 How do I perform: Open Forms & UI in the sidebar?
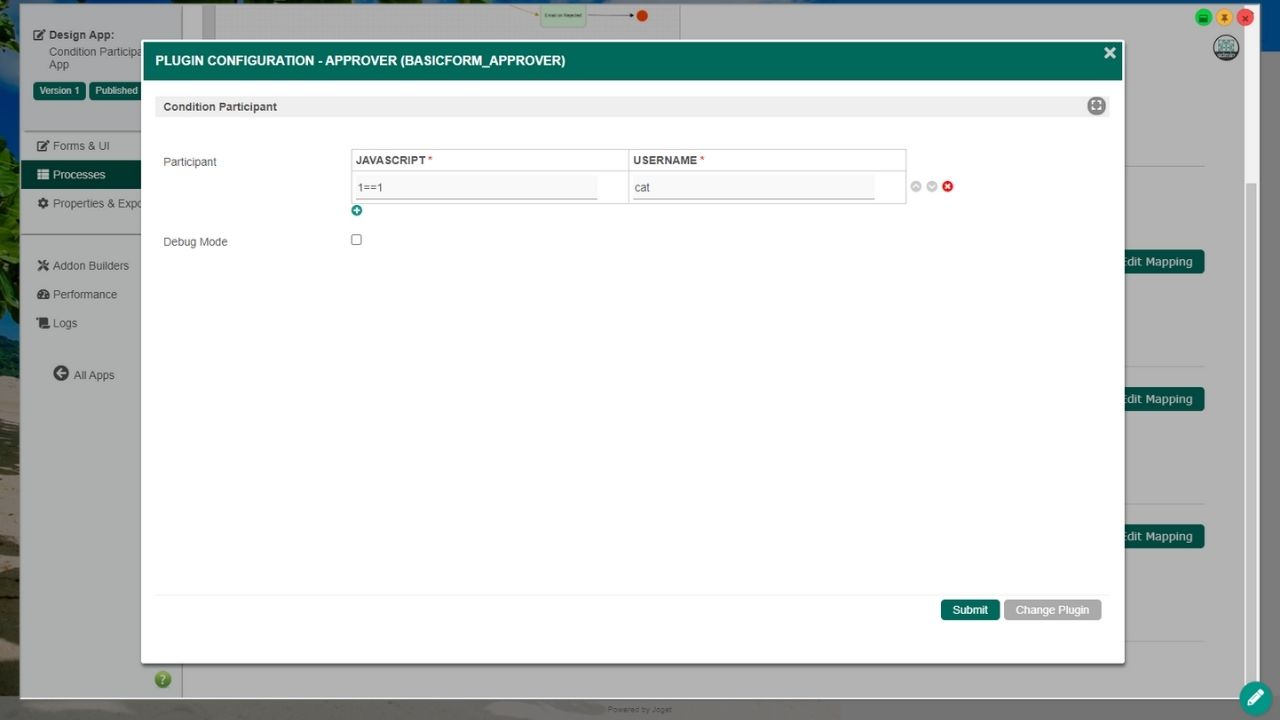[x=80, y=146]
